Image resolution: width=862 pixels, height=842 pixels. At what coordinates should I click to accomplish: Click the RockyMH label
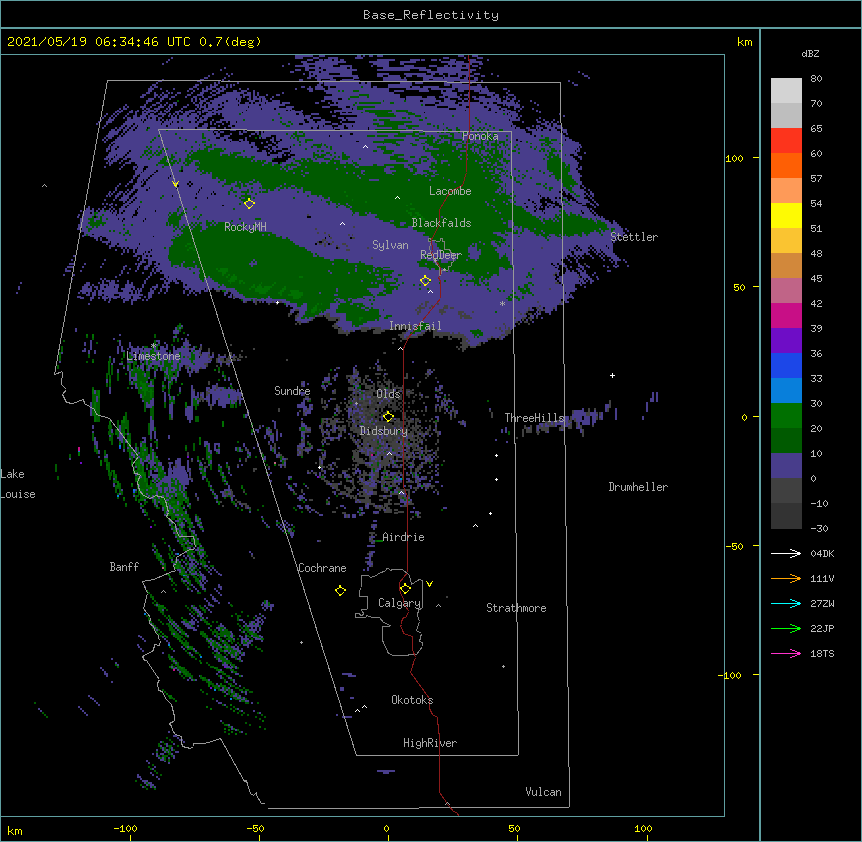click(x=245, y=227)
